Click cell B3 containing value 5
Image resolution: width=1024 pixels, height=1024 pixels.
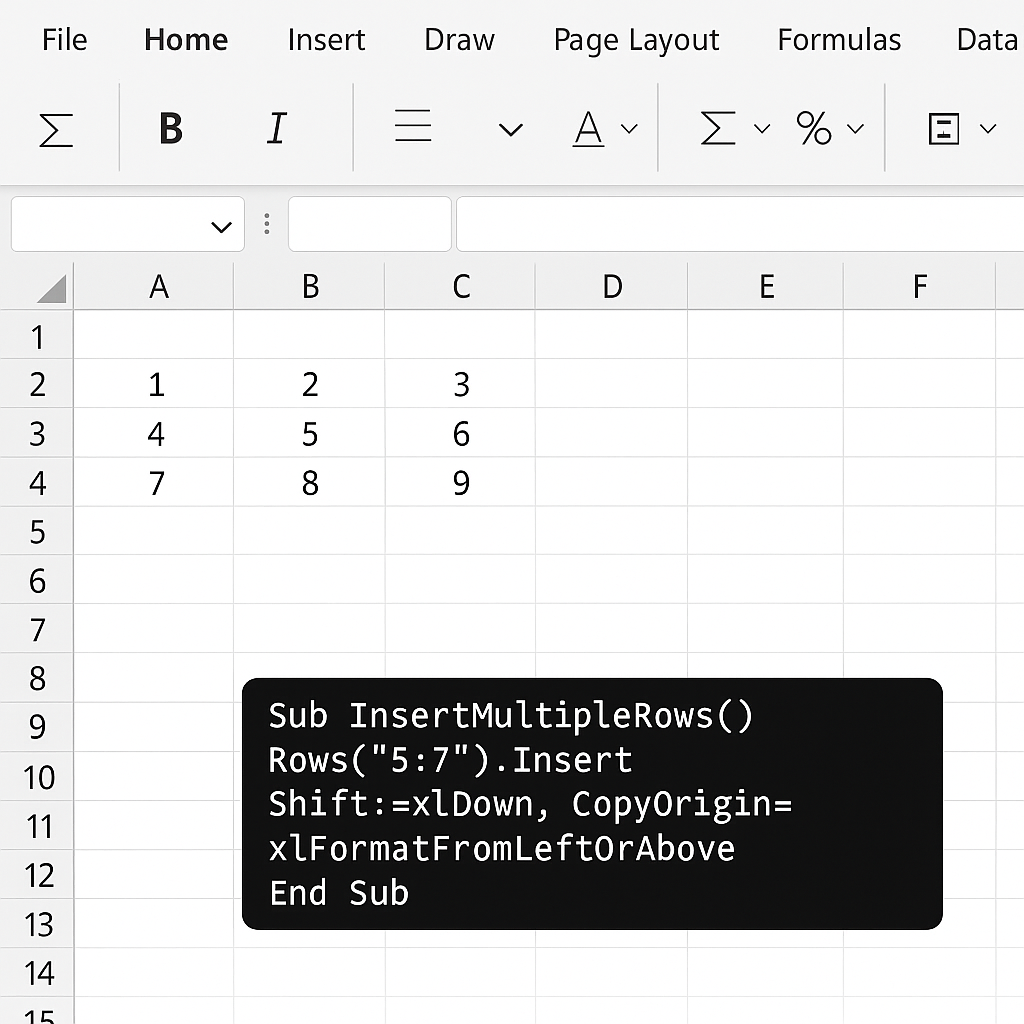[x=310, y=434]
